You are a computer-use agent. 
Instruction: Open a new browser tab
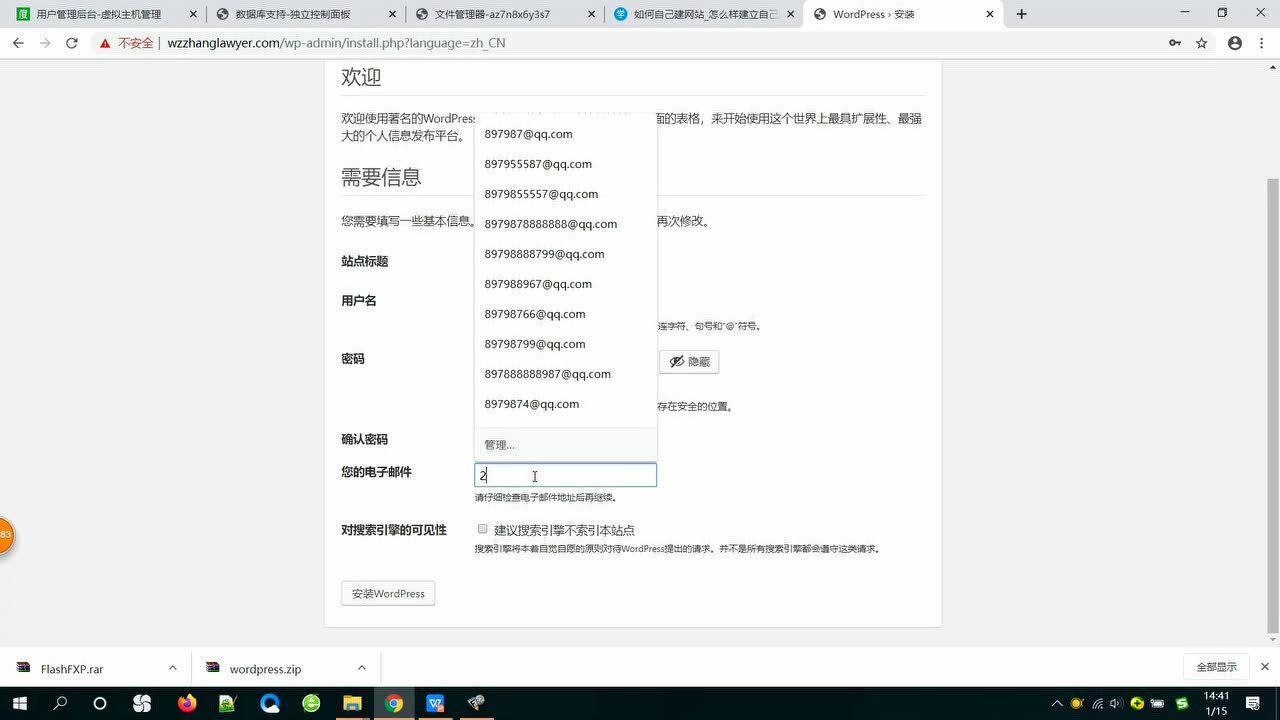1021,14
